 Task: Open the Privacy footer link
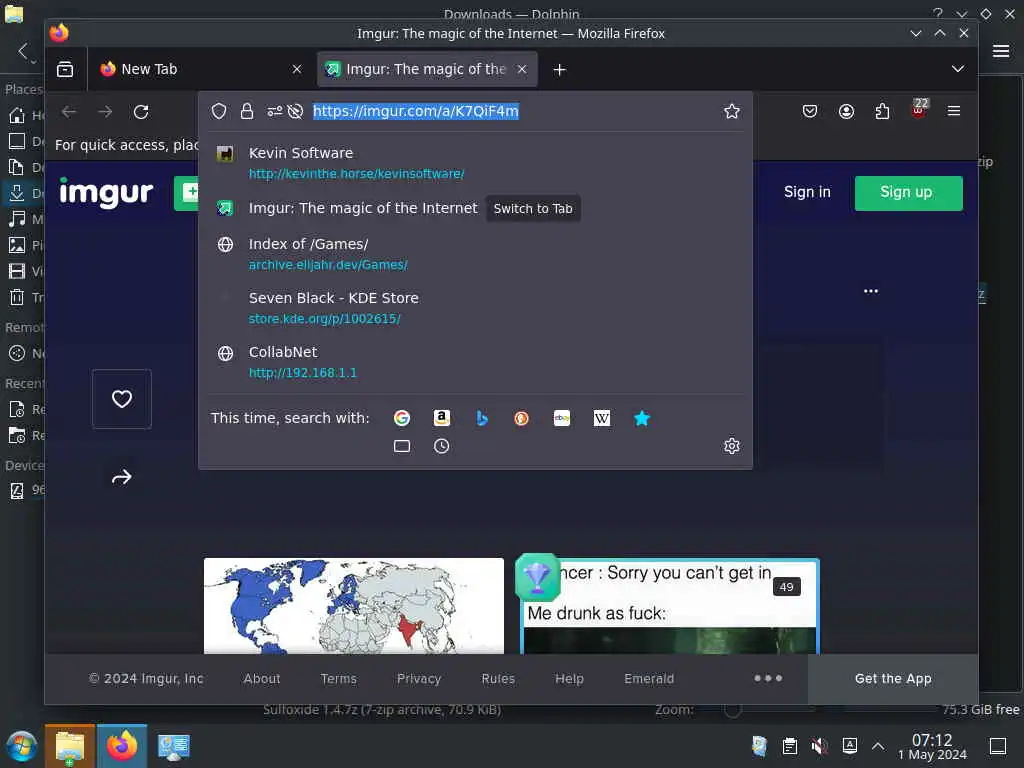[419, 679]
